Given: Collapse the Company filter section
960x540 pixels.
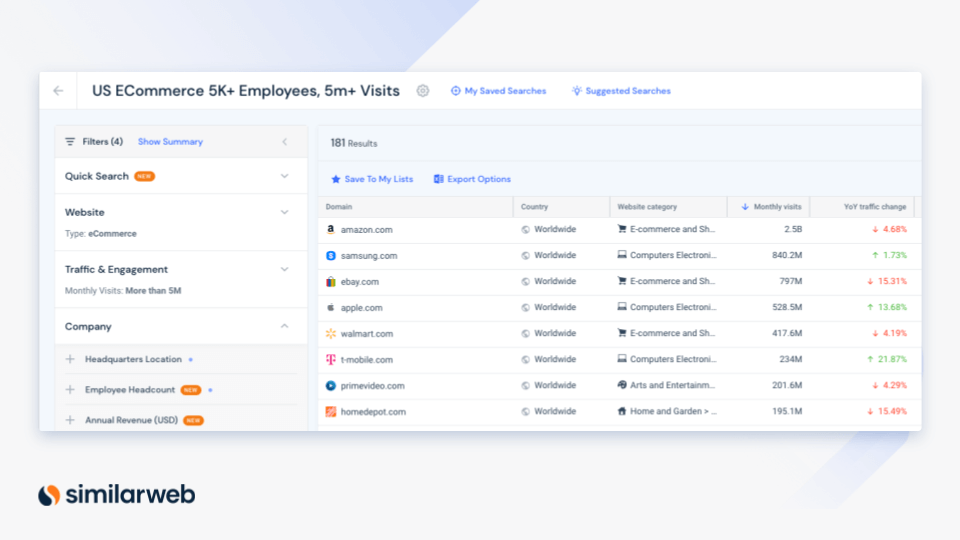Looking at the screenshot, I should click(285, 326).
